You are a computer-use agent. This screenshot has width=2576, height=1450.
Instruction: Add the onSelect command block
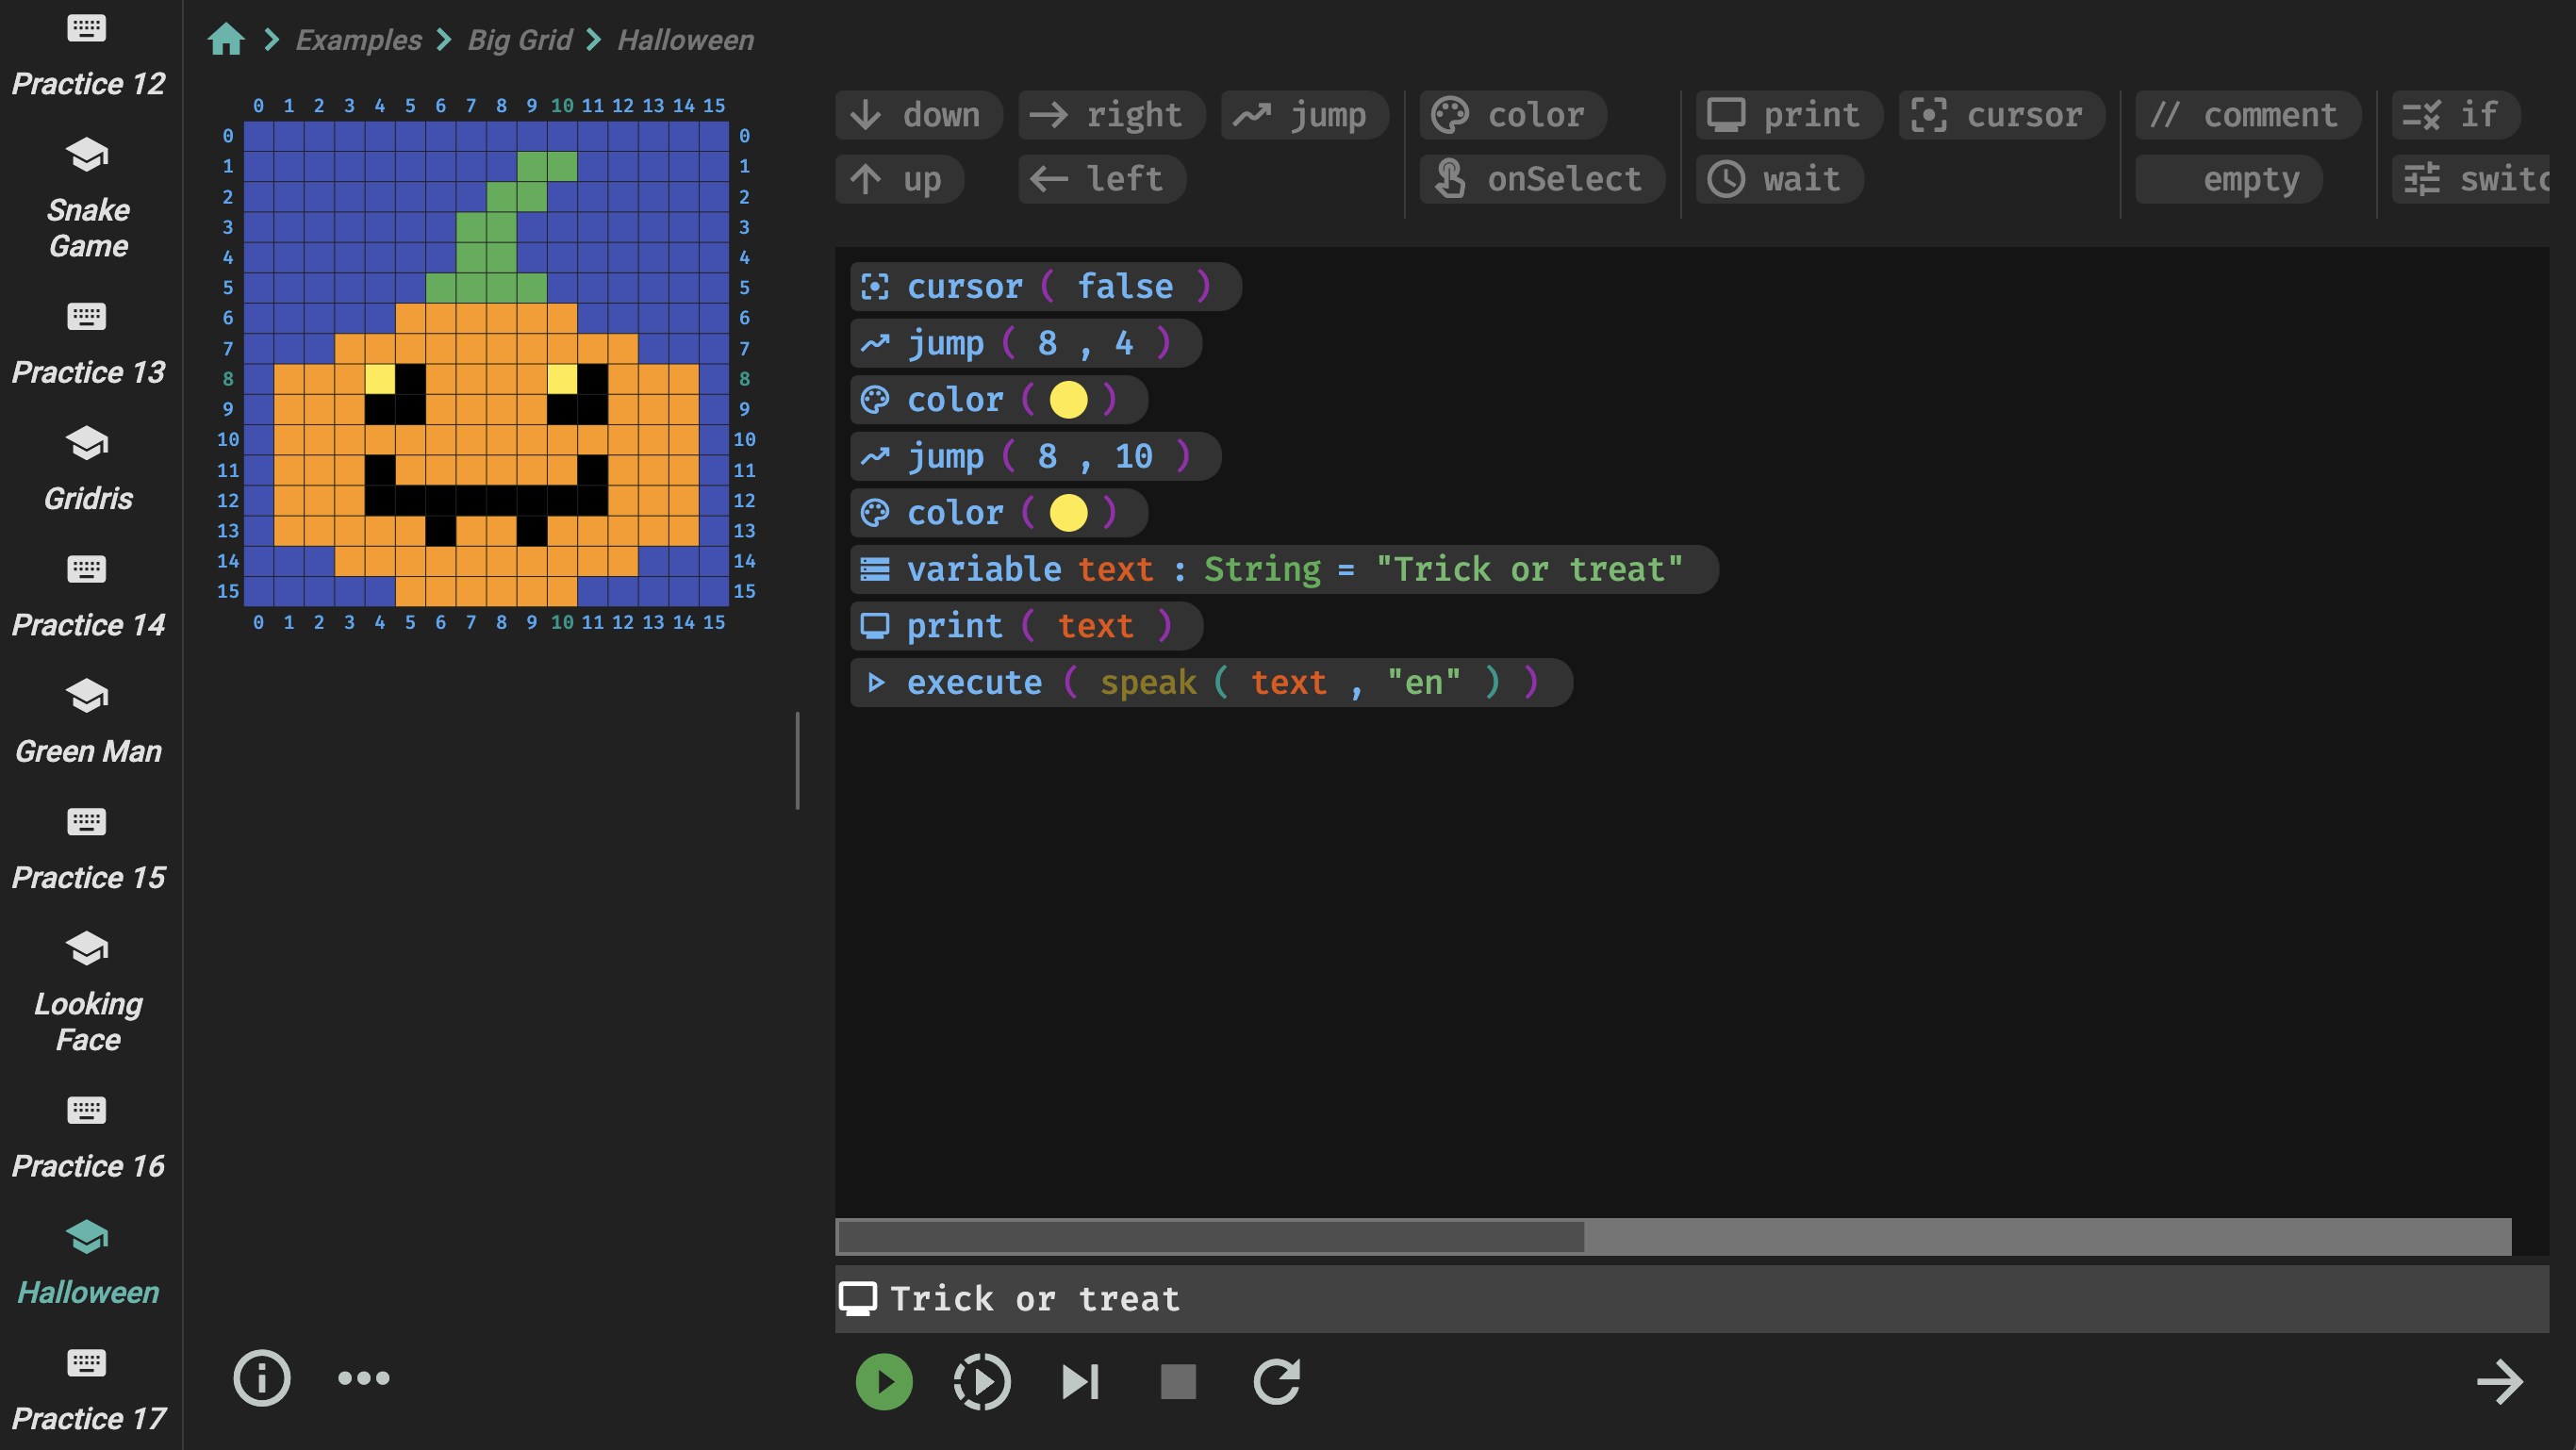click(1542, 179)
